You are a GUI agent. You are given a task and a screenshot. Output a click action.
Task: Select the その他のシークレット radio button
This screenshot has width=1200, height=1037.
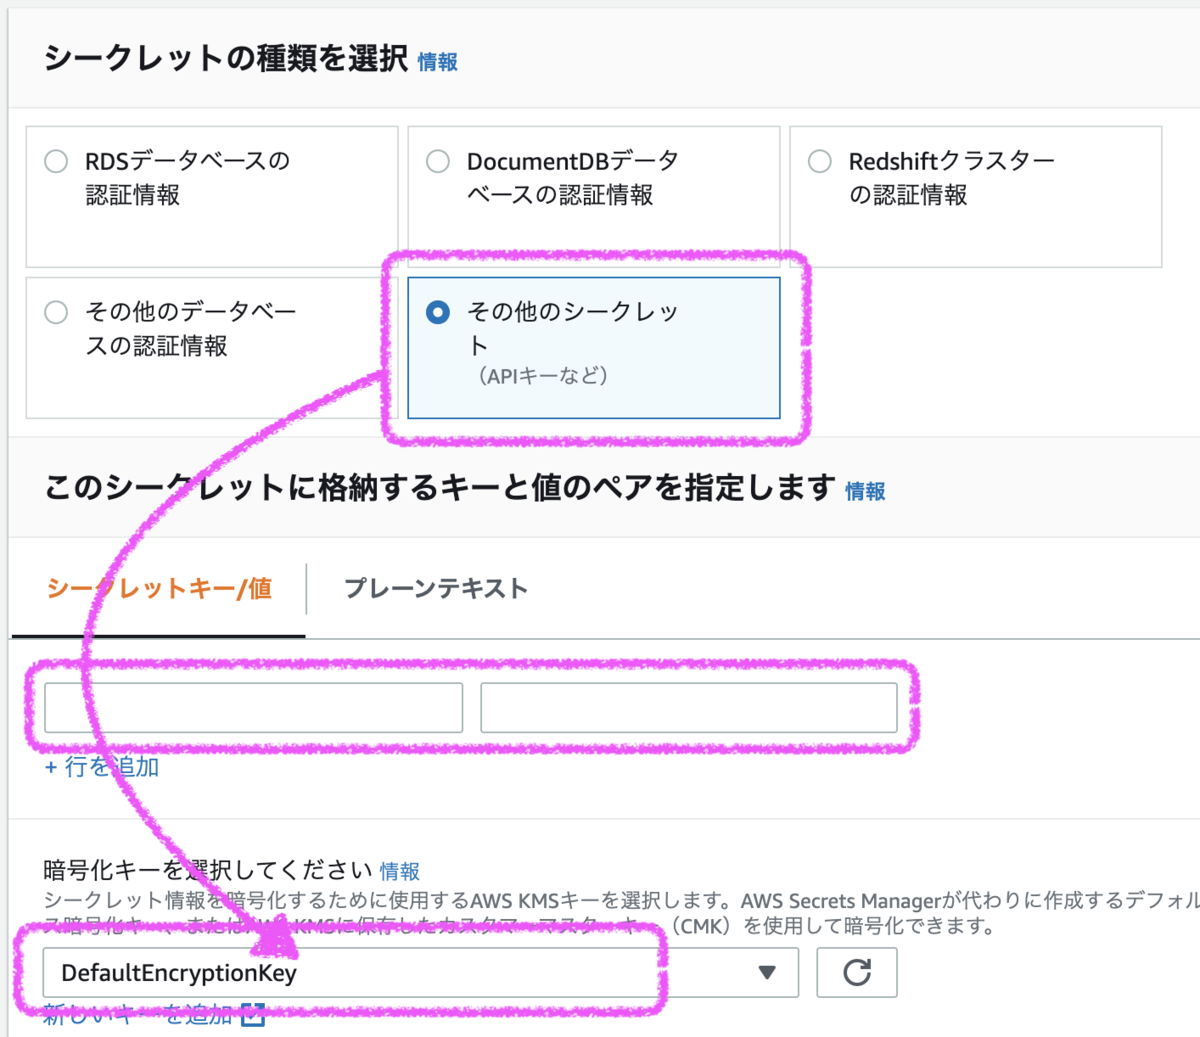[x=437, y=312]
